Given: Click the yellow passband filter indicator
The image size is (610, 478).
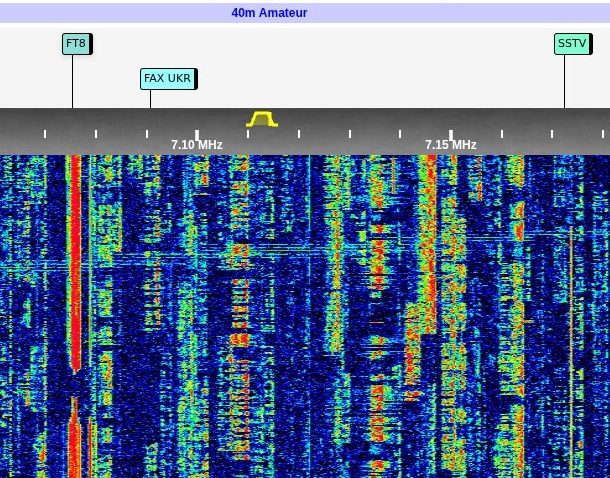Looking at the screenshot, I should click(262, 119).
